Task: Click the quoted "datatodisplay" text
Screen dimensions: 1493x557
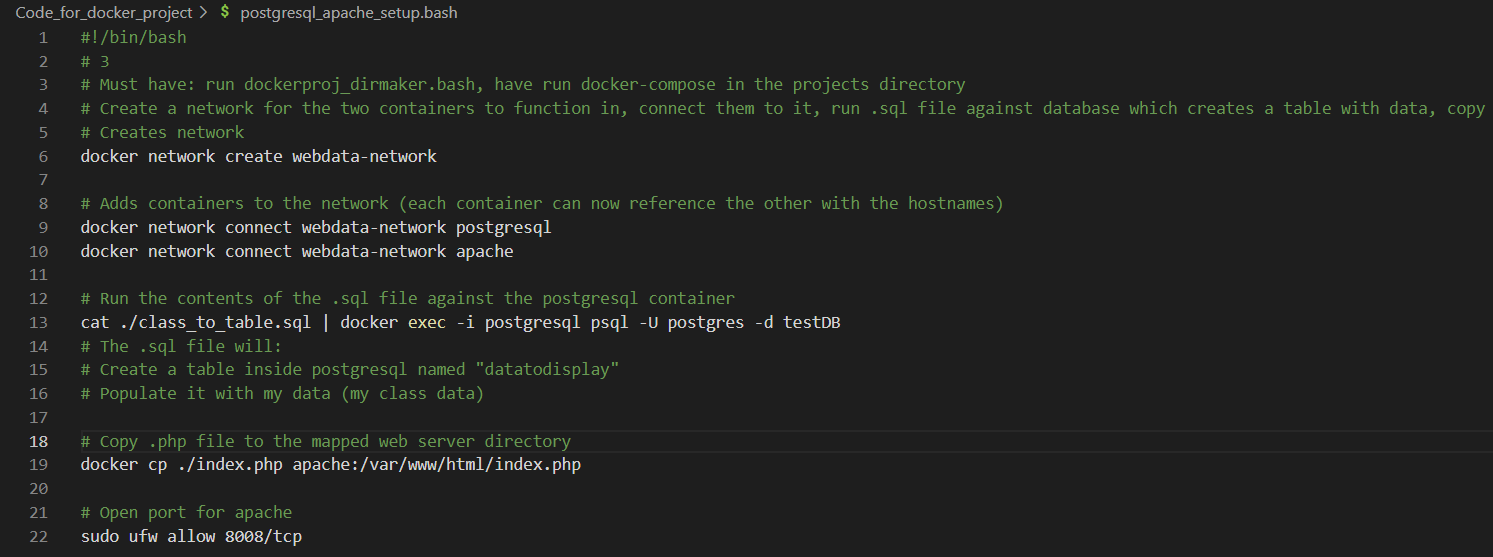Action: click(551, 370)
